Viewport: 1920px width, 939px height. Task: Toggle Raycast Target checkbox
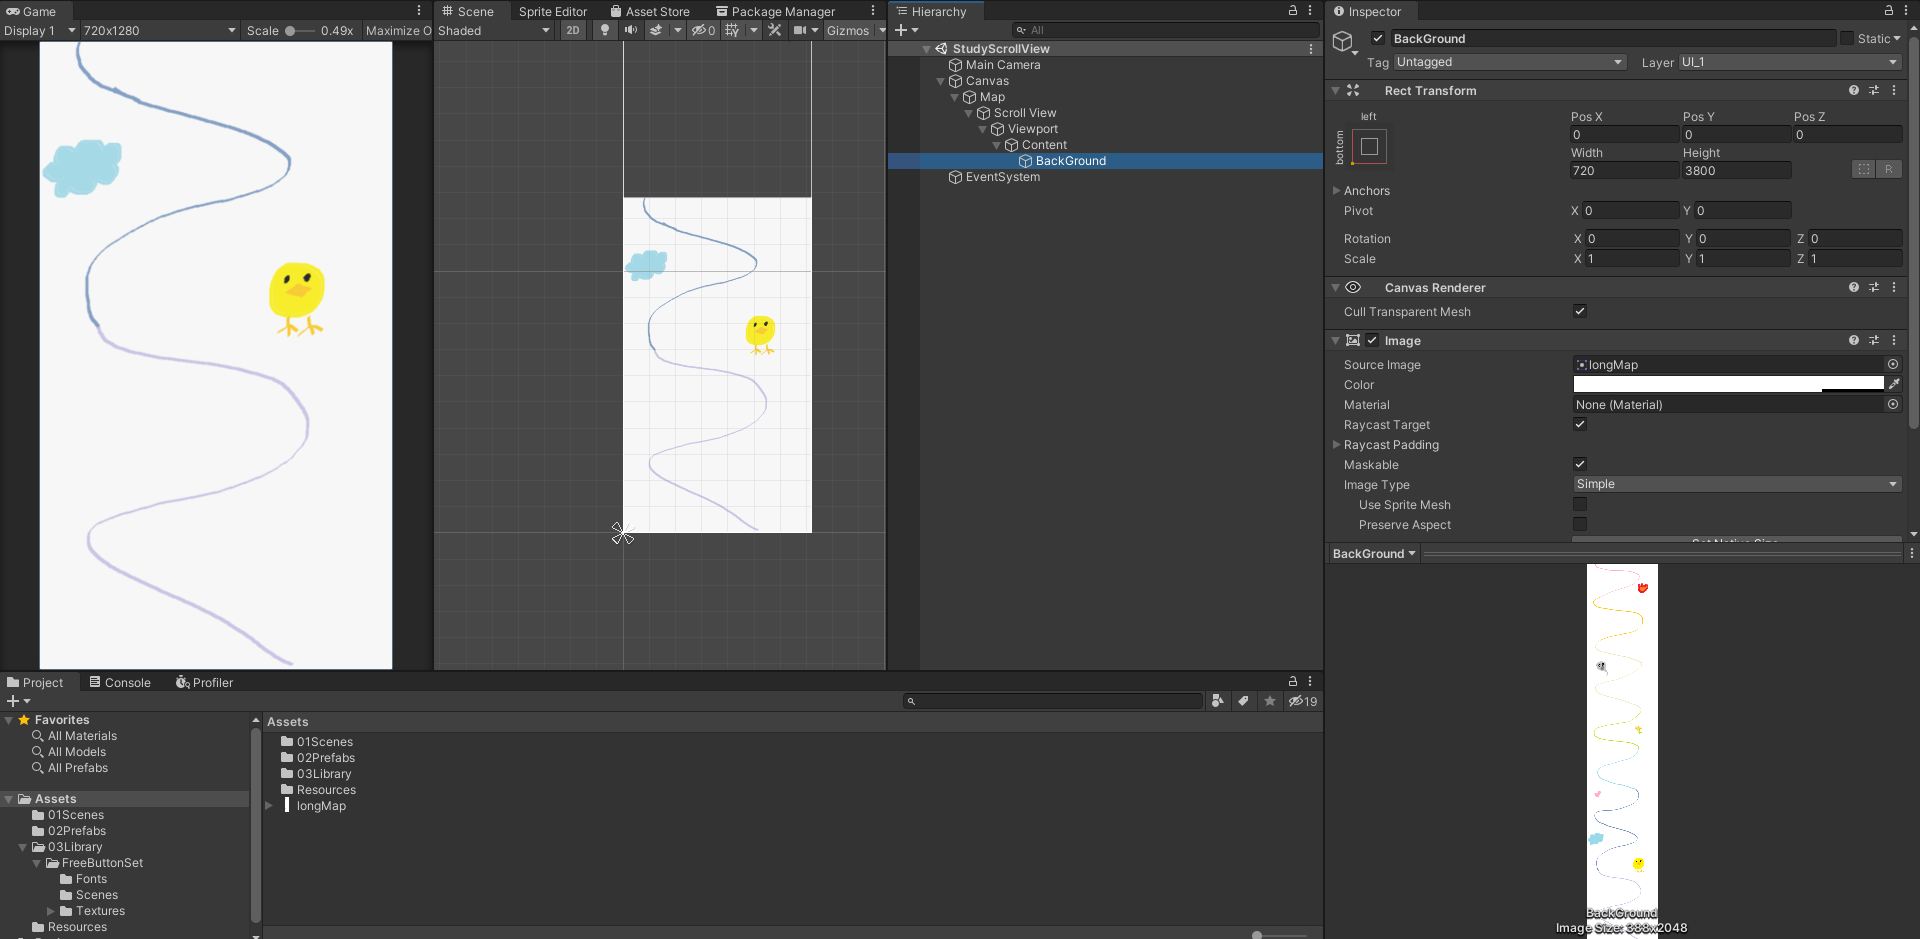[1580, 424]
